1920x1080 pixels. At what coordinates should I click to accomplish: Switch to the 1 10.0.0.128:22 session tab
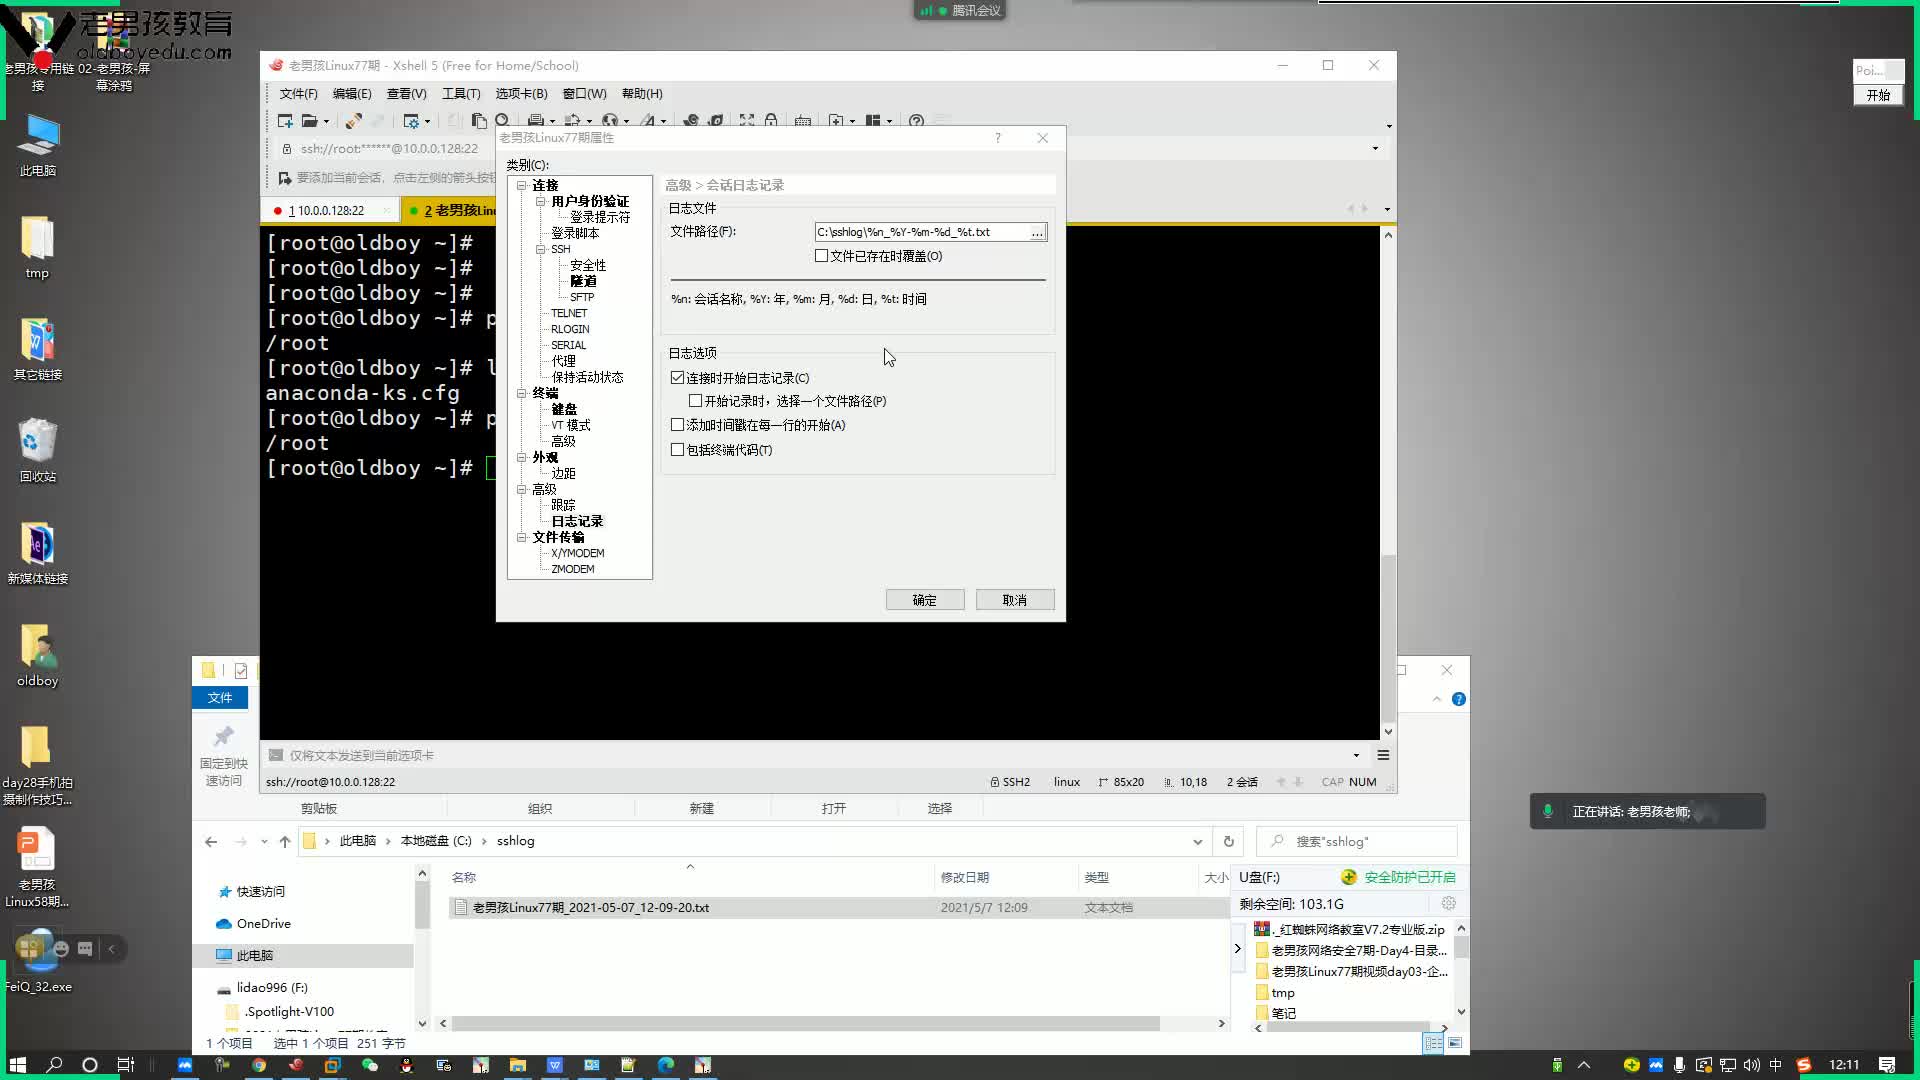point(329,211)
